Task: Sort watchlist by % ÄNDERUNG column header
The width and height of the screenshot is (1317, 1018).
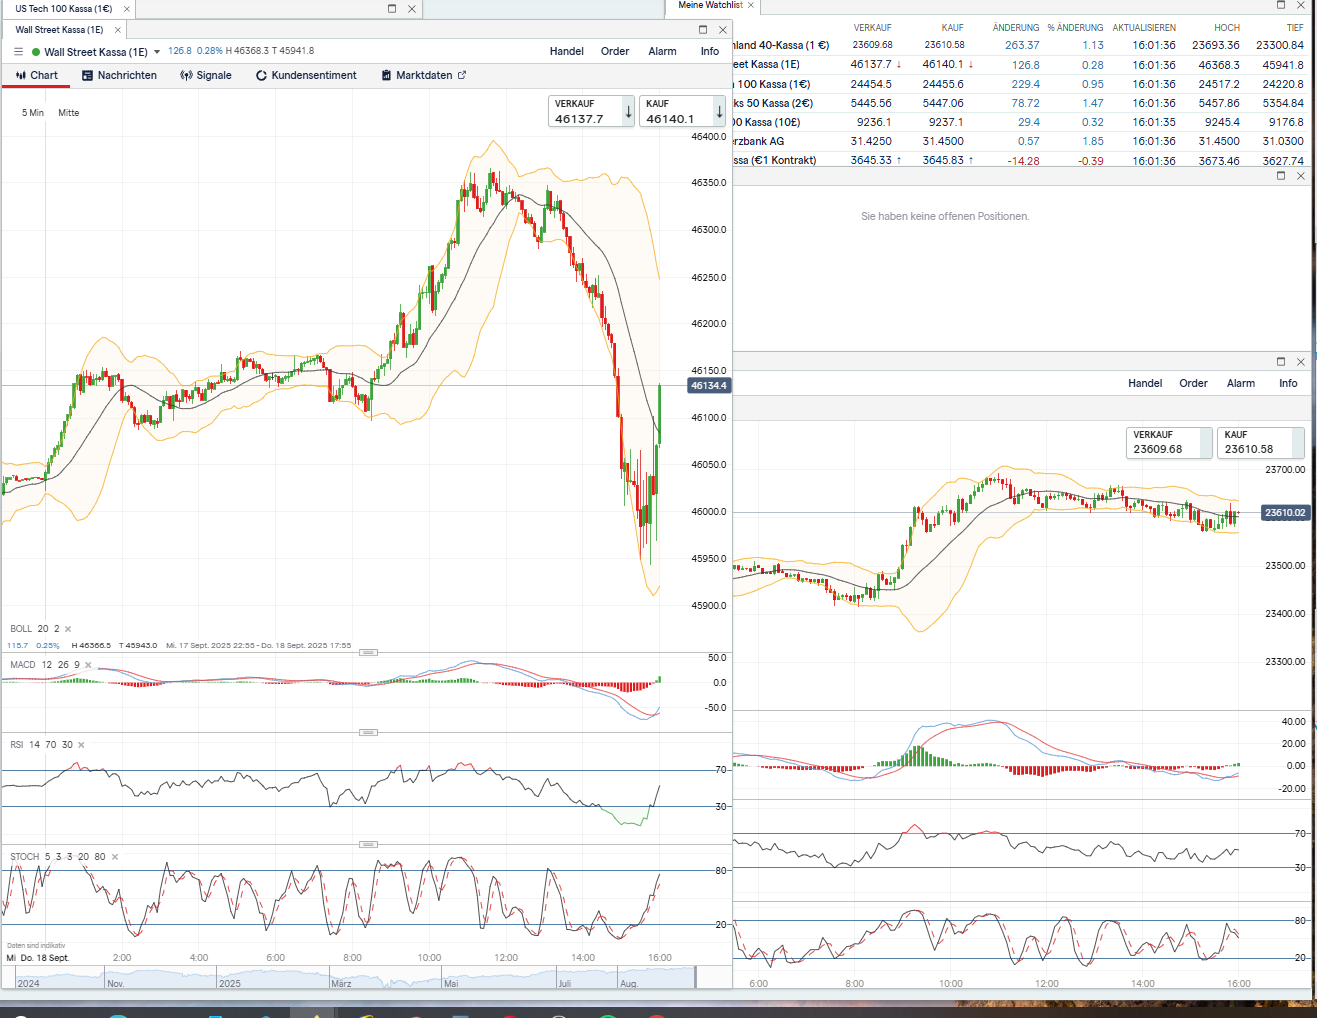Action: (1075, 28)
